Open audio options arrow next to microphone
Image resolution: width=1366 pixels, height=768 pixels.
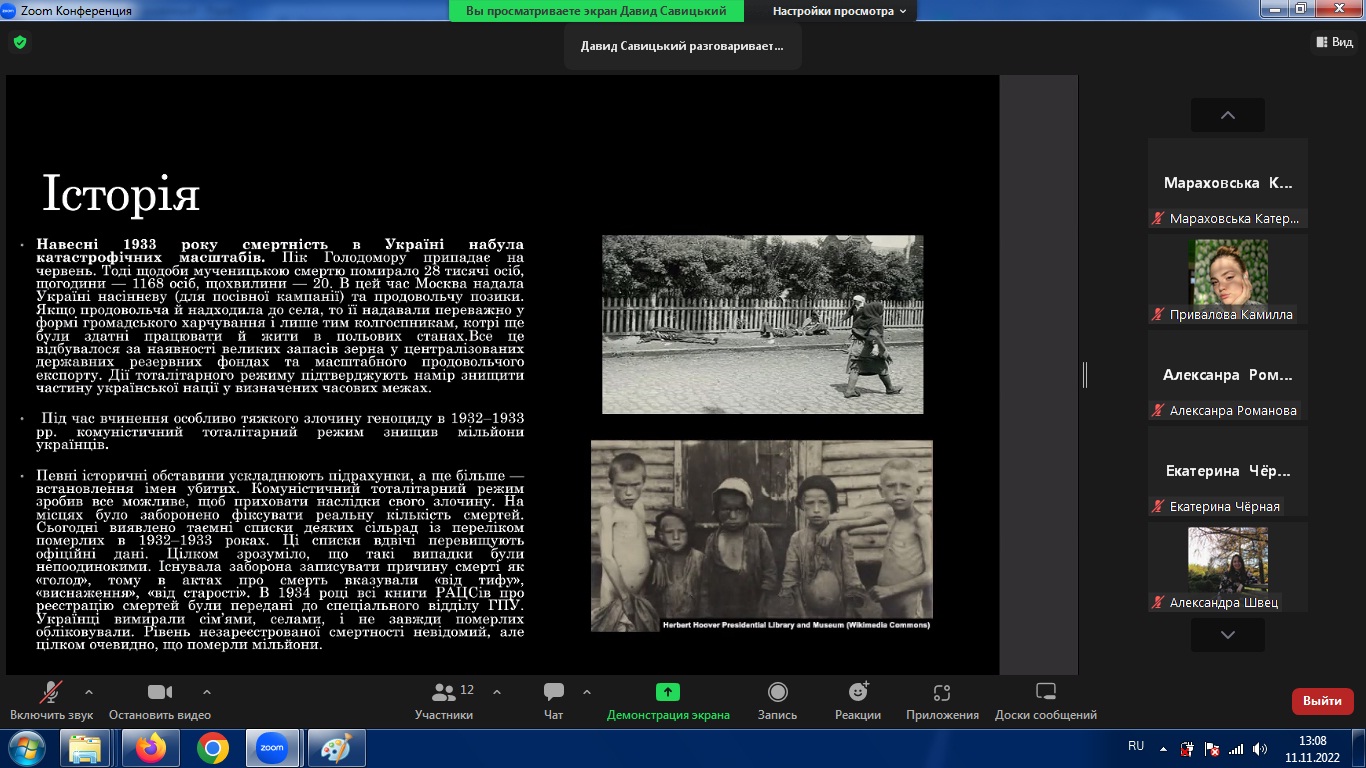89,691
